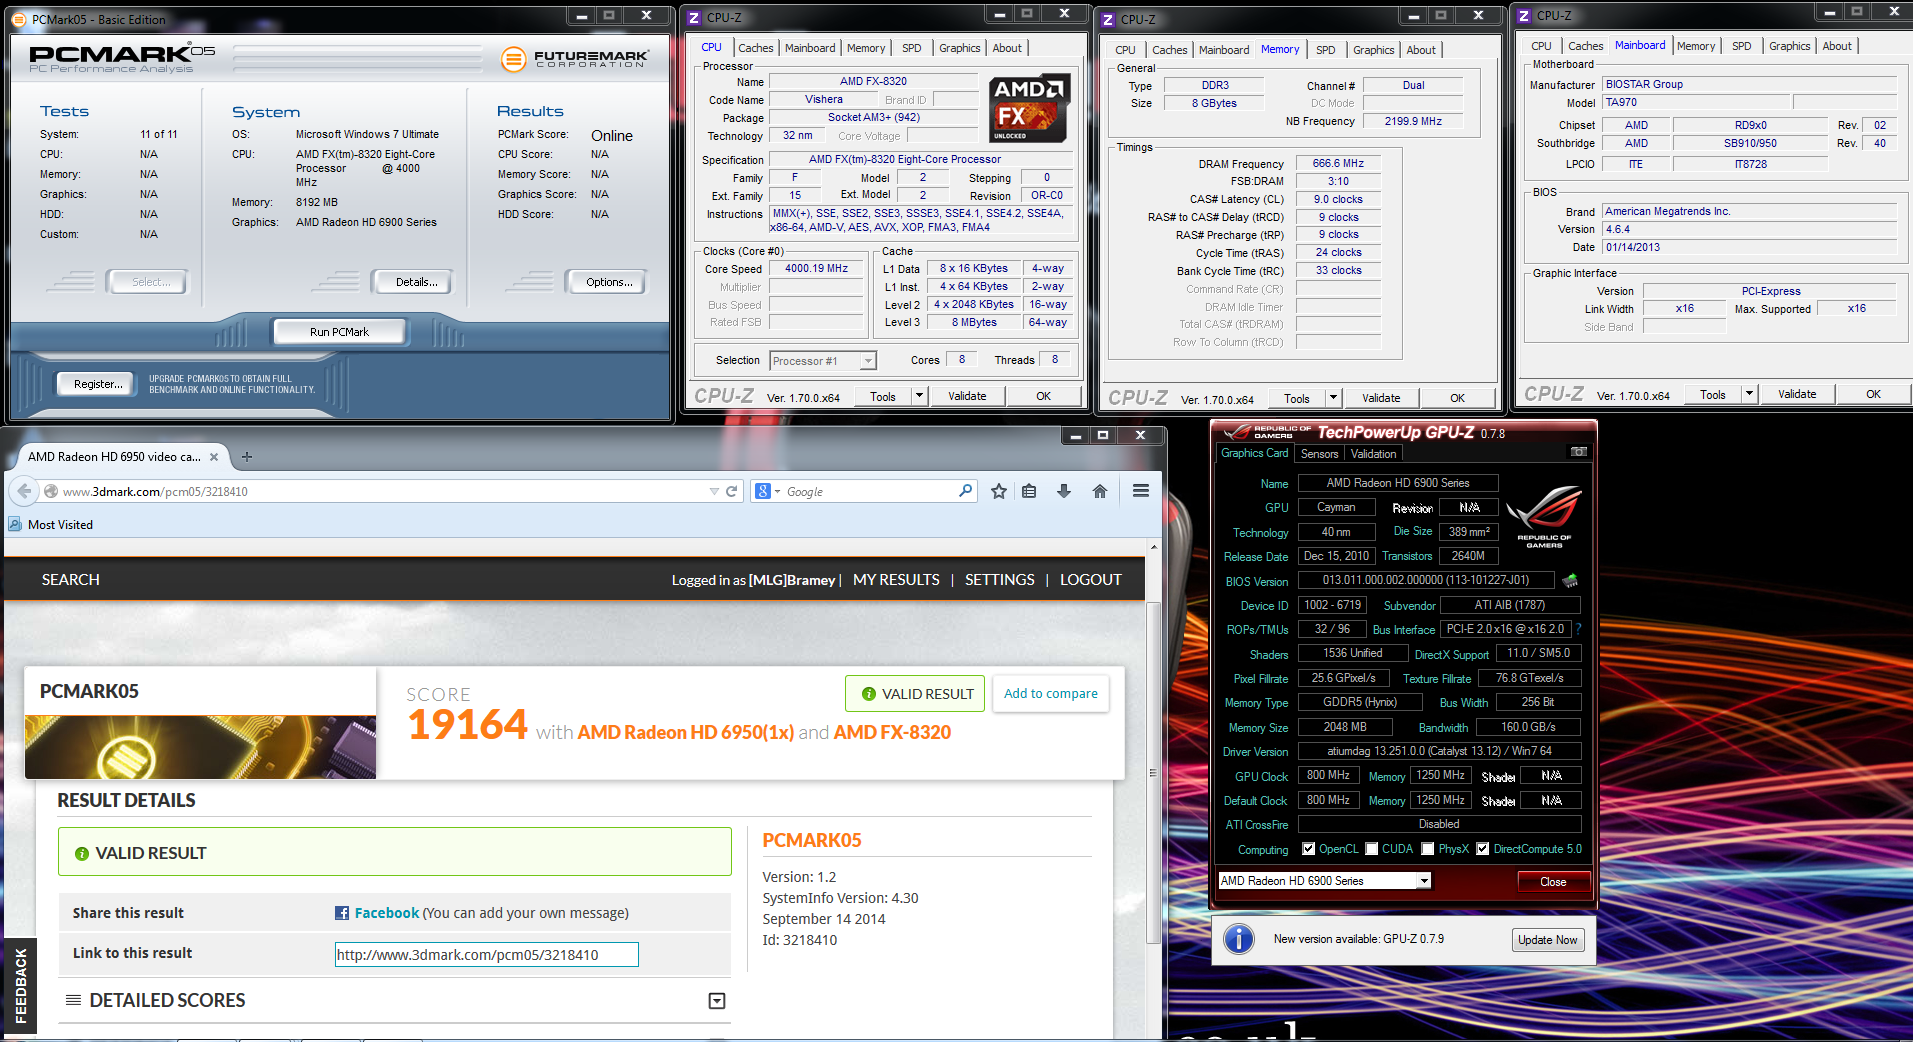Click PCMark05 result thumbnail image

click(200, 747)
